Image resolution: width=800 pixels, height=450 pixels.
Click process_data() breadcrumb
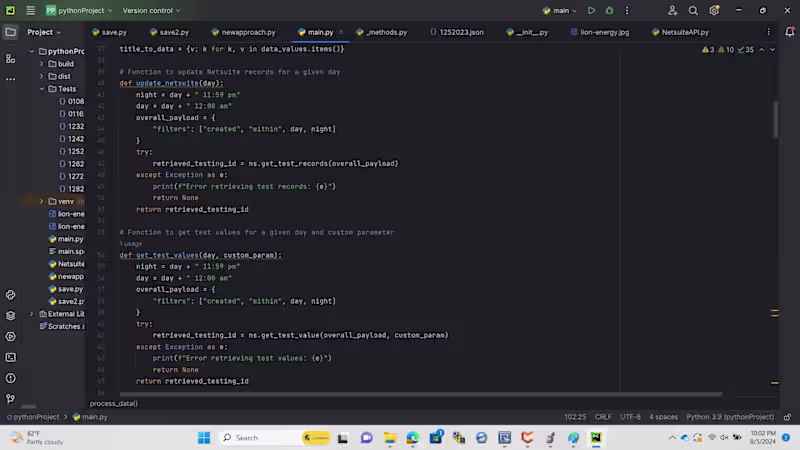click(114, 403)
